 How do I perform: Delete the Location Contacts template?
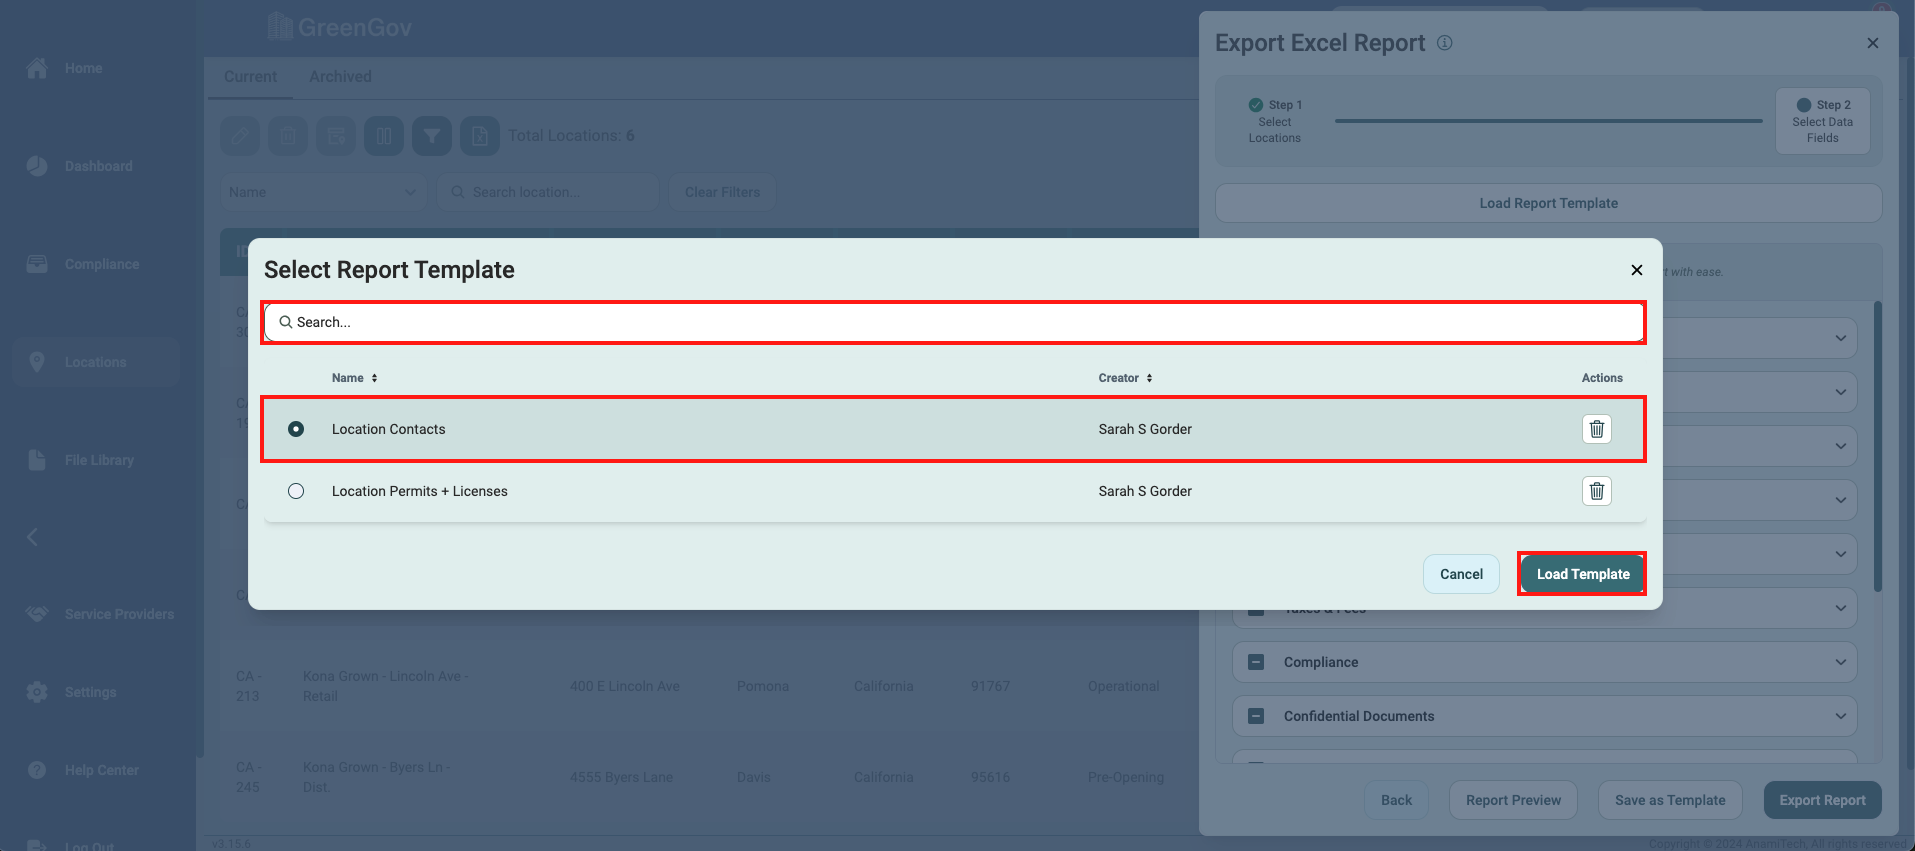click(x=1596, y=429)
